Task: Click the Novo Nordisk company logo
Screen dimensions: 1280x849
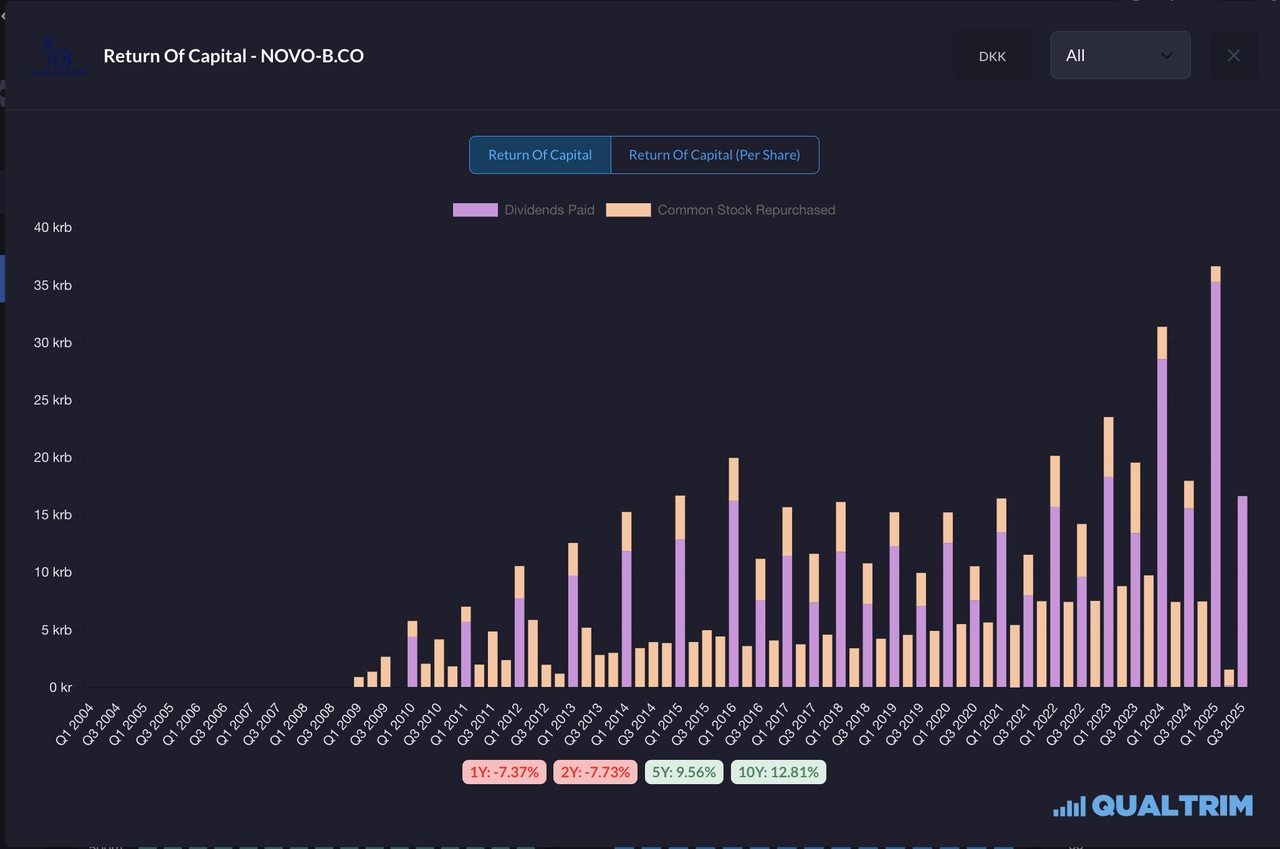Action: [x=60, y=57]
